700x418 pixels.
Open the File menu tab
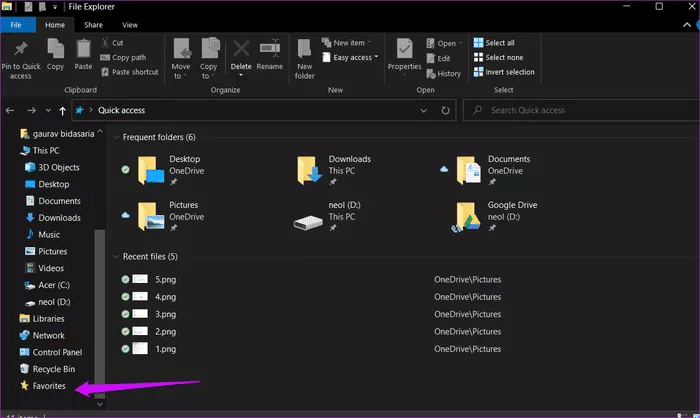click(x=17, y=25)
